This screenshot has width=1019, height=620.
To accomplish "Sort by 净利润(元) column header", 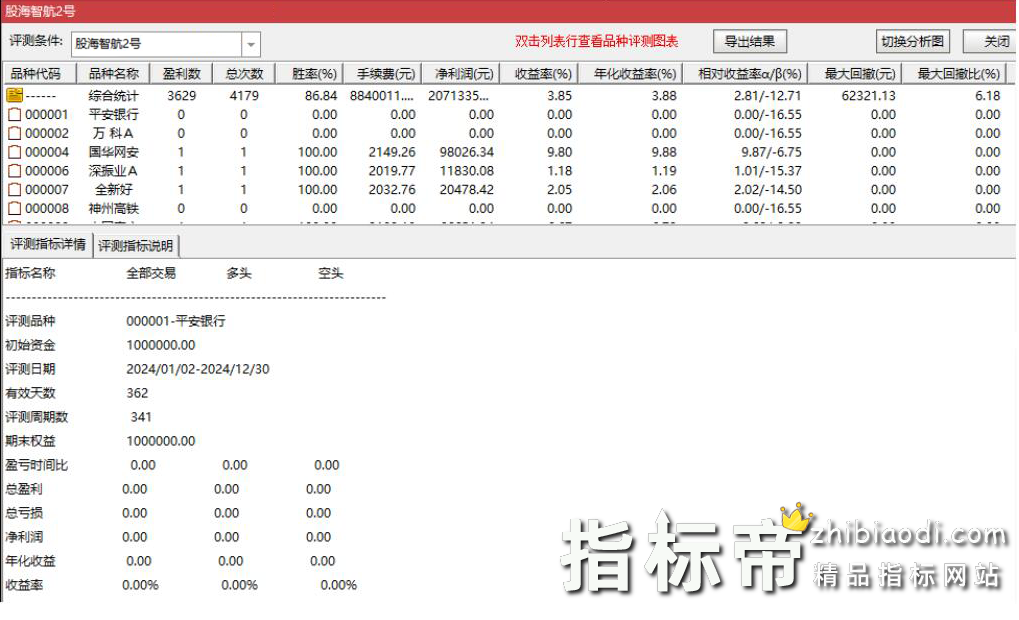I will tap(461, 73).
